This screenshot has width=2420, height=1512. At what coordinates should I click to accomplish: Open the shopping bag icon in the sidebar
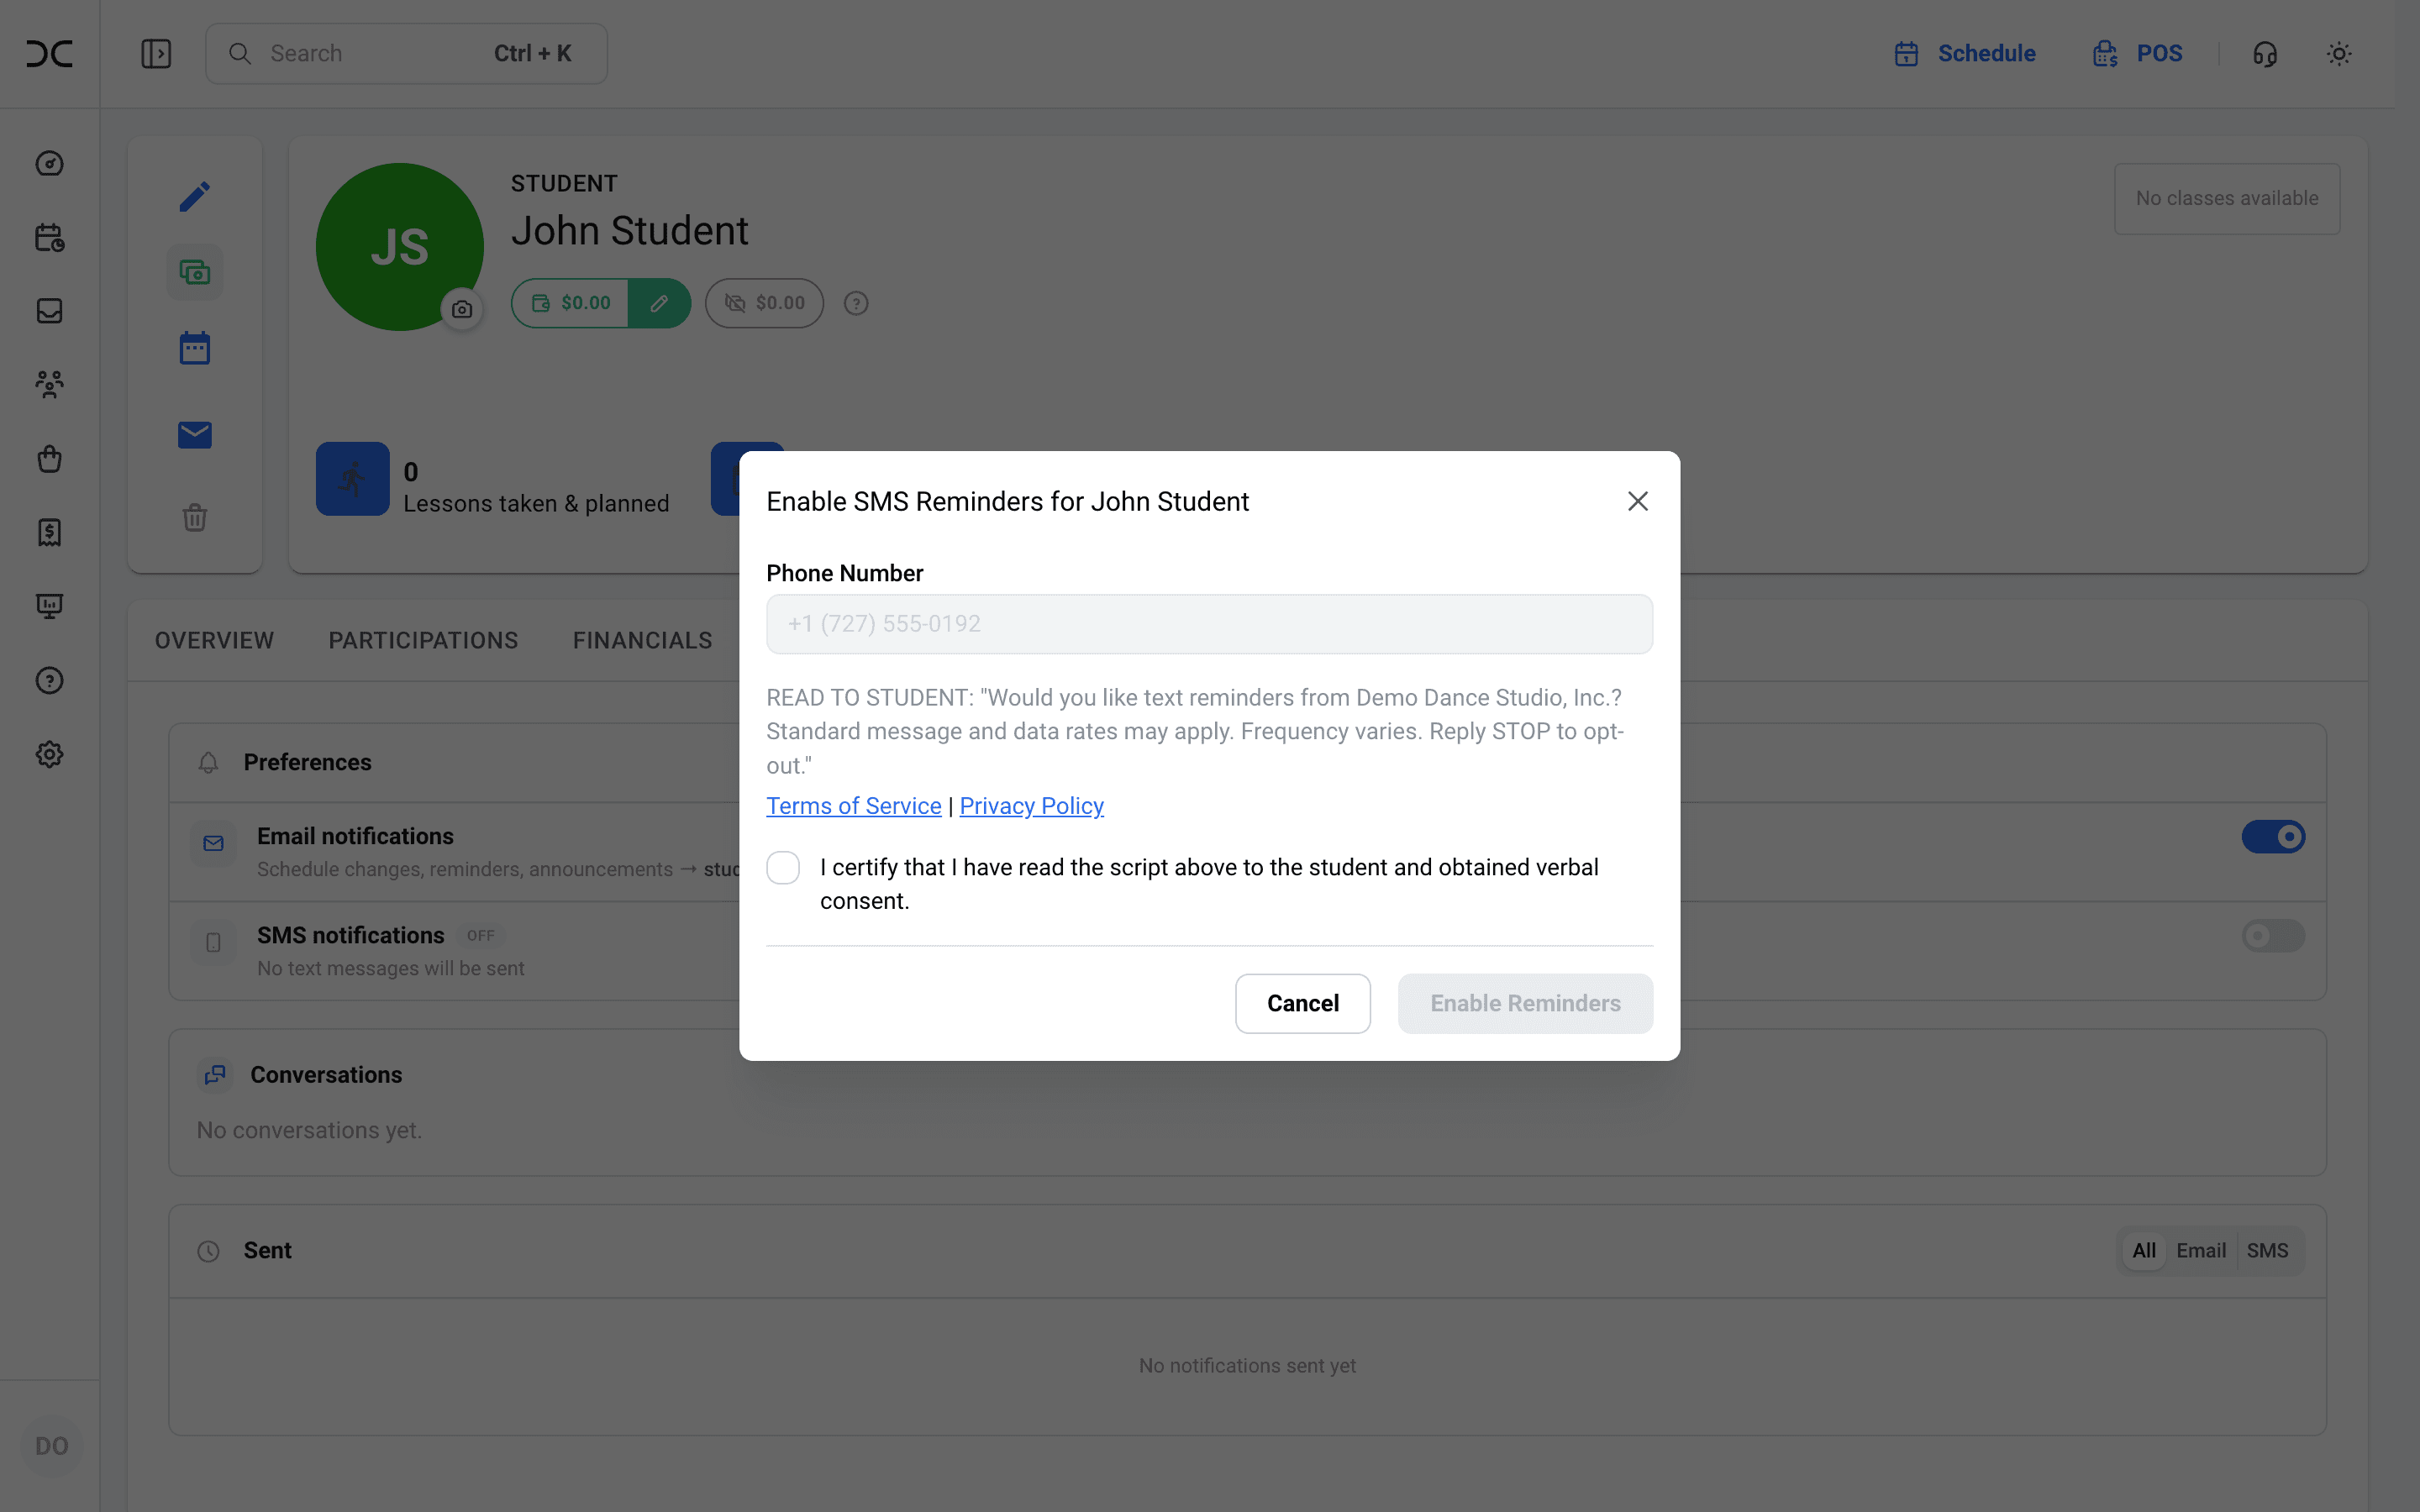tap(49, 458)
